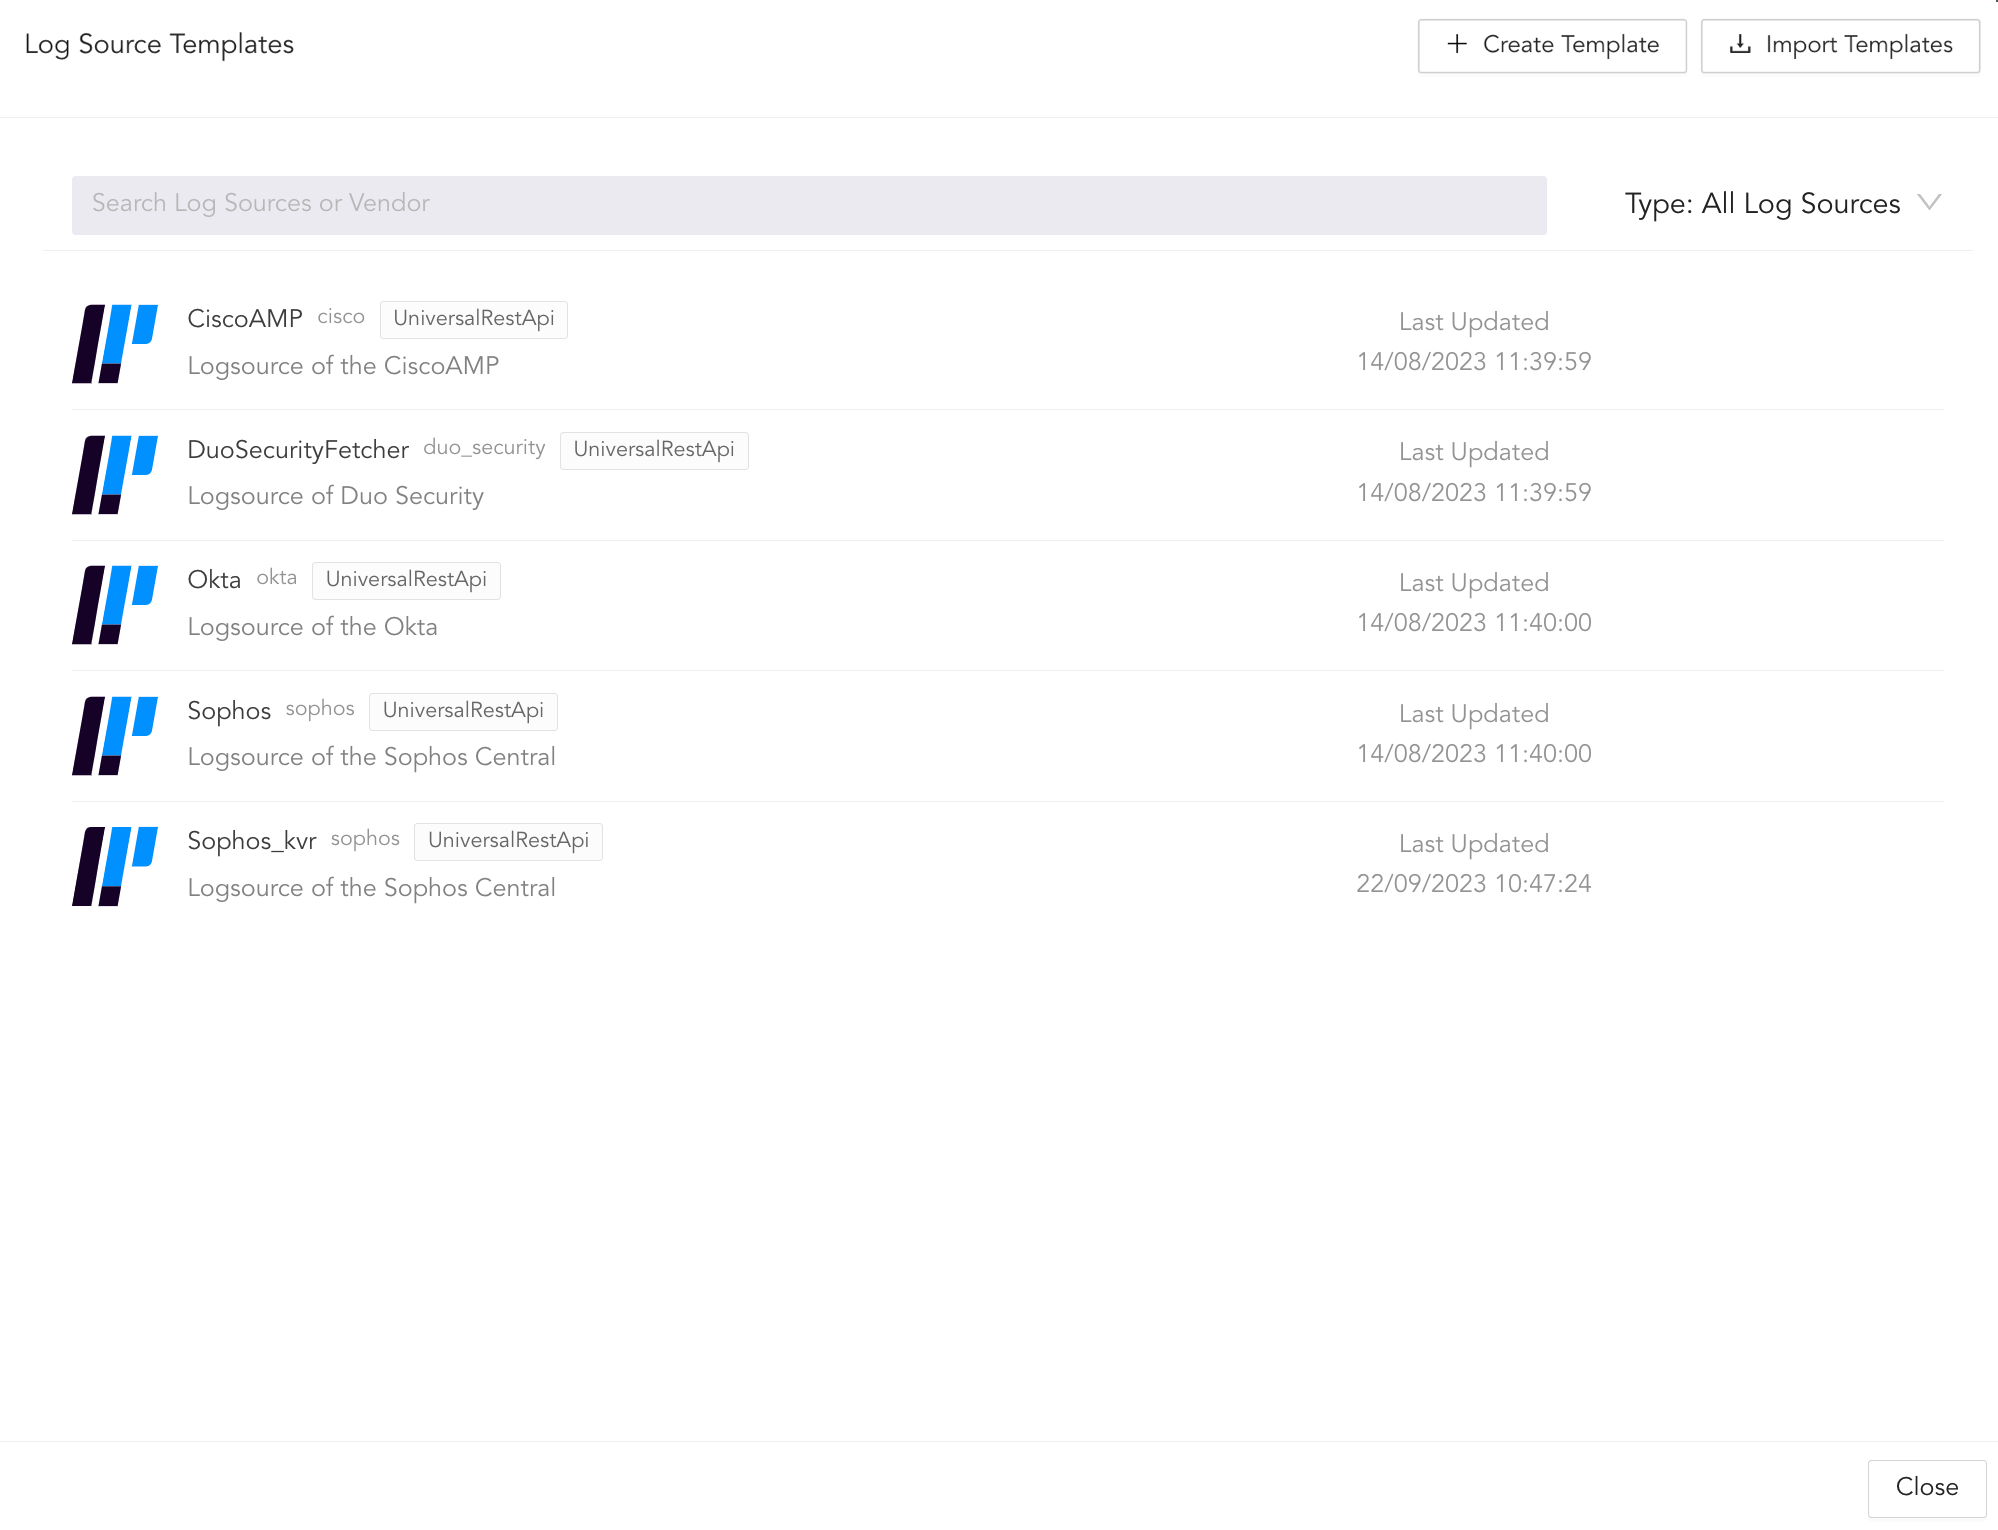
Task: Click the Search Log Sources or Vendor field
Action: 808,204
